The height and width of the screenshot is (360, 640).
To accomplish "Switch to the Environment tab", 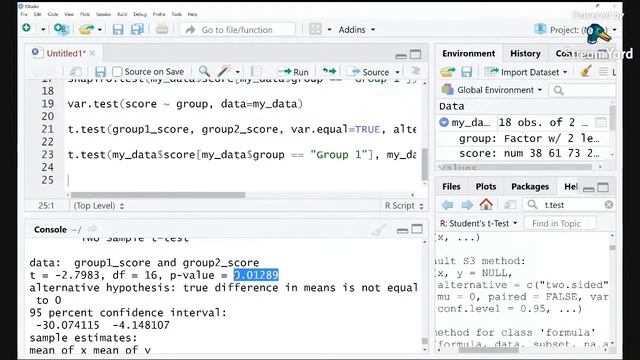I will 469,53.
